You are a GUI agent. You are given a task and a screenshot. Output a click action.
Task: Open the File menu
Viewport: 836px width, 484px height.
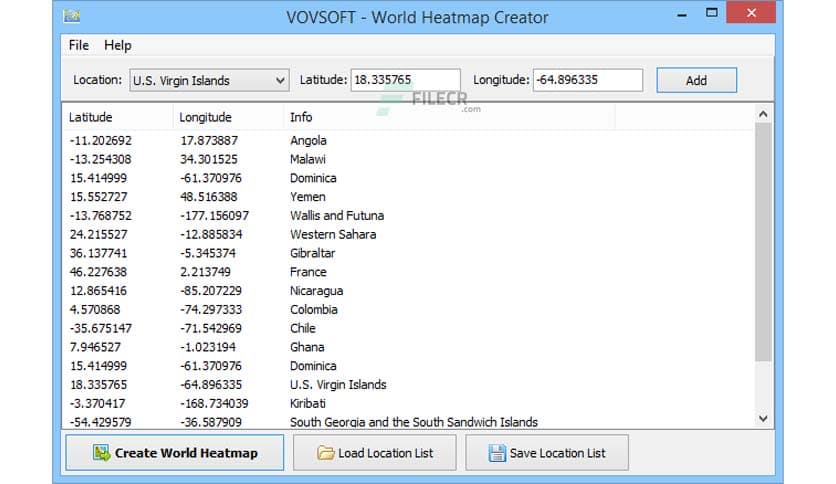79,45
